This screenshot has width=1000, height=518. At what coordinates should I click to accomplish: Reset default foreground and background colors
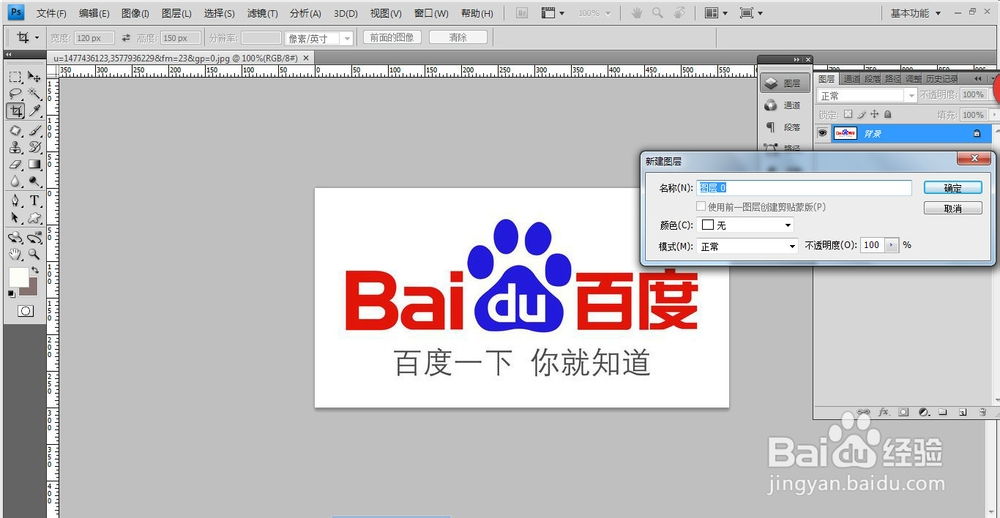coord(11,293)
